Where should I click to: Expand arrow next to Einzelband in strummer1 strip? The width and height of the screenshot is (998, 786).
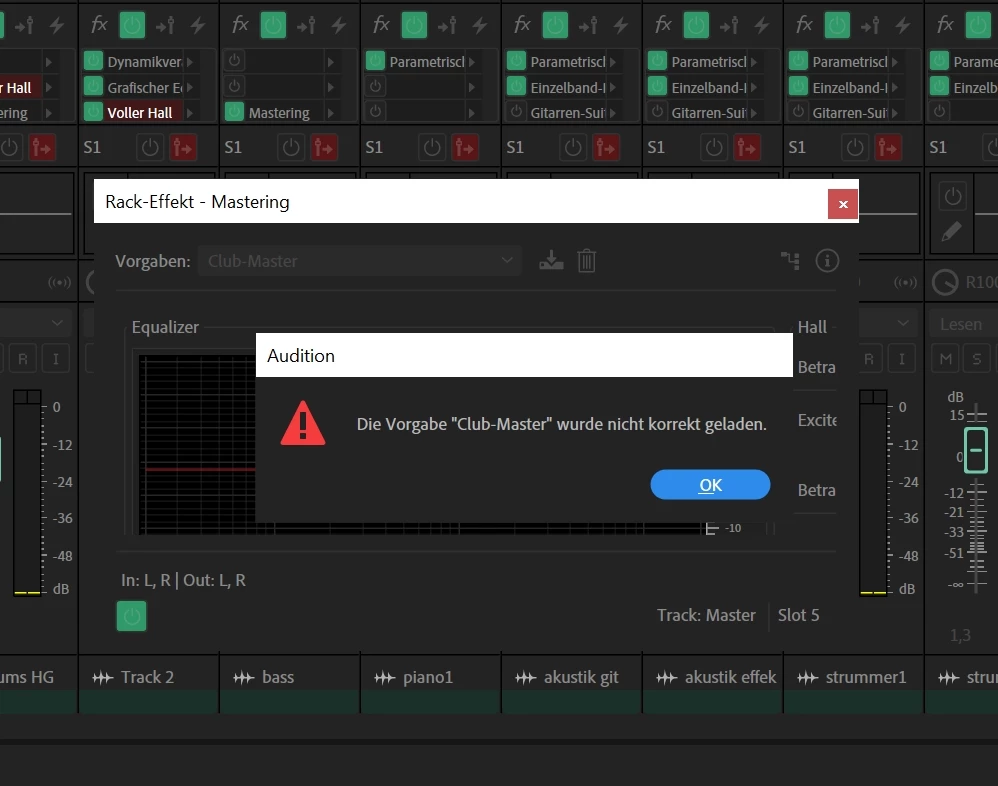[894, 87]
